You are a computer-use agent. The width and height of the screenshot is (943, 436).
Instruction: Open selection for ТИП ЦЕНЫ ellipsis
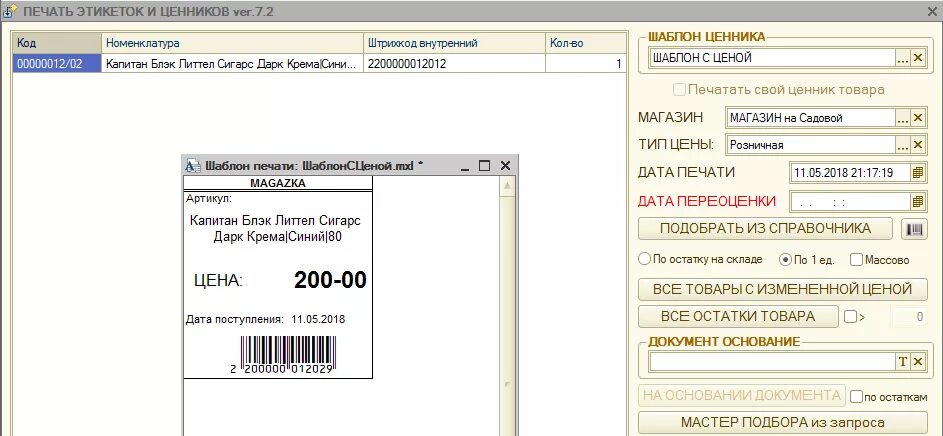pos(903,145)
